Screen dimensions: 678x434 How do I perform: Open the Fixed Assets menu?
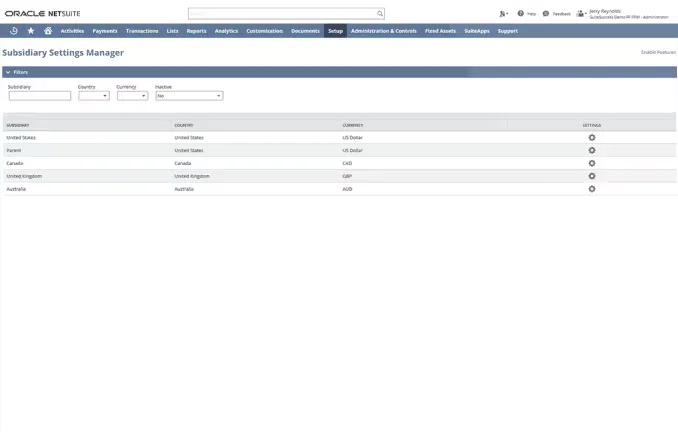click(440, 31)
